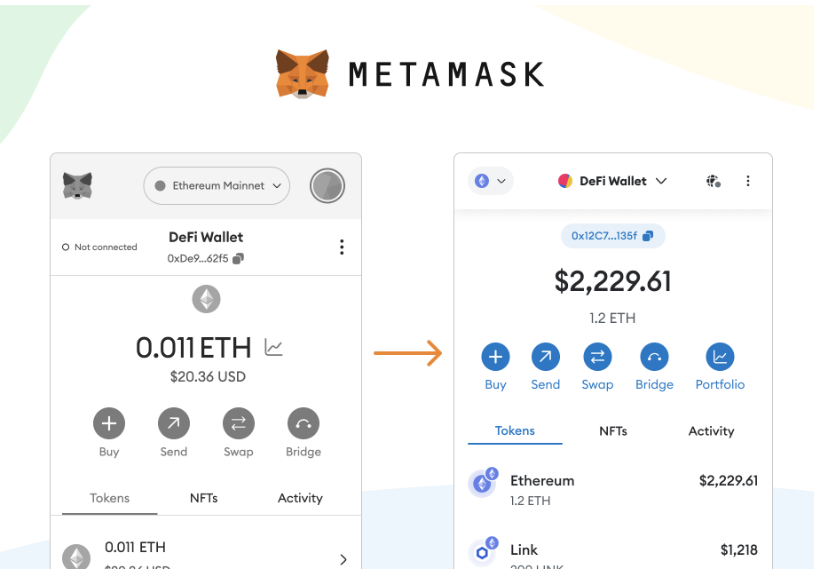814x572 pixels.
Task: Switch to NFTs tab in new wallet
Action: coord(613,431)
